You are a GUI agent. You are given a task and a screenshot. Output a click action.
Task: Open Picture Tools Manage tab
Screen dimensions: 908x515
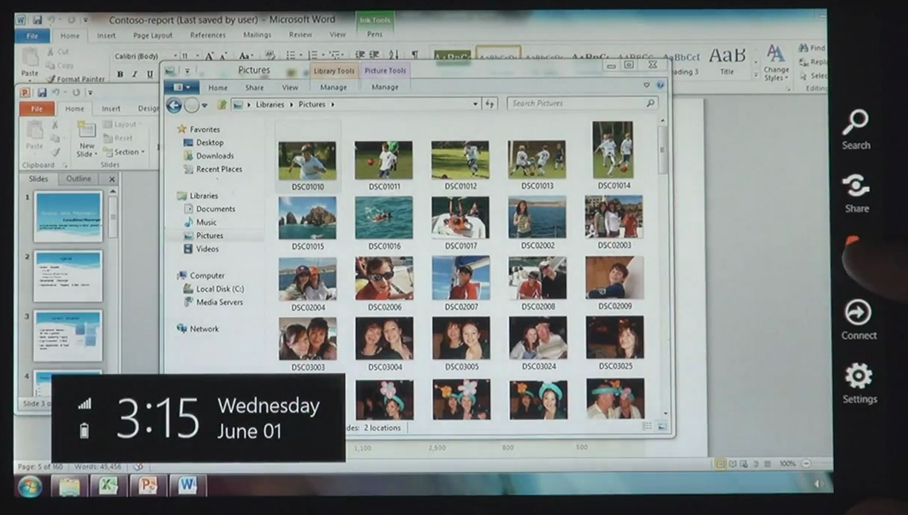coord(385,87)
